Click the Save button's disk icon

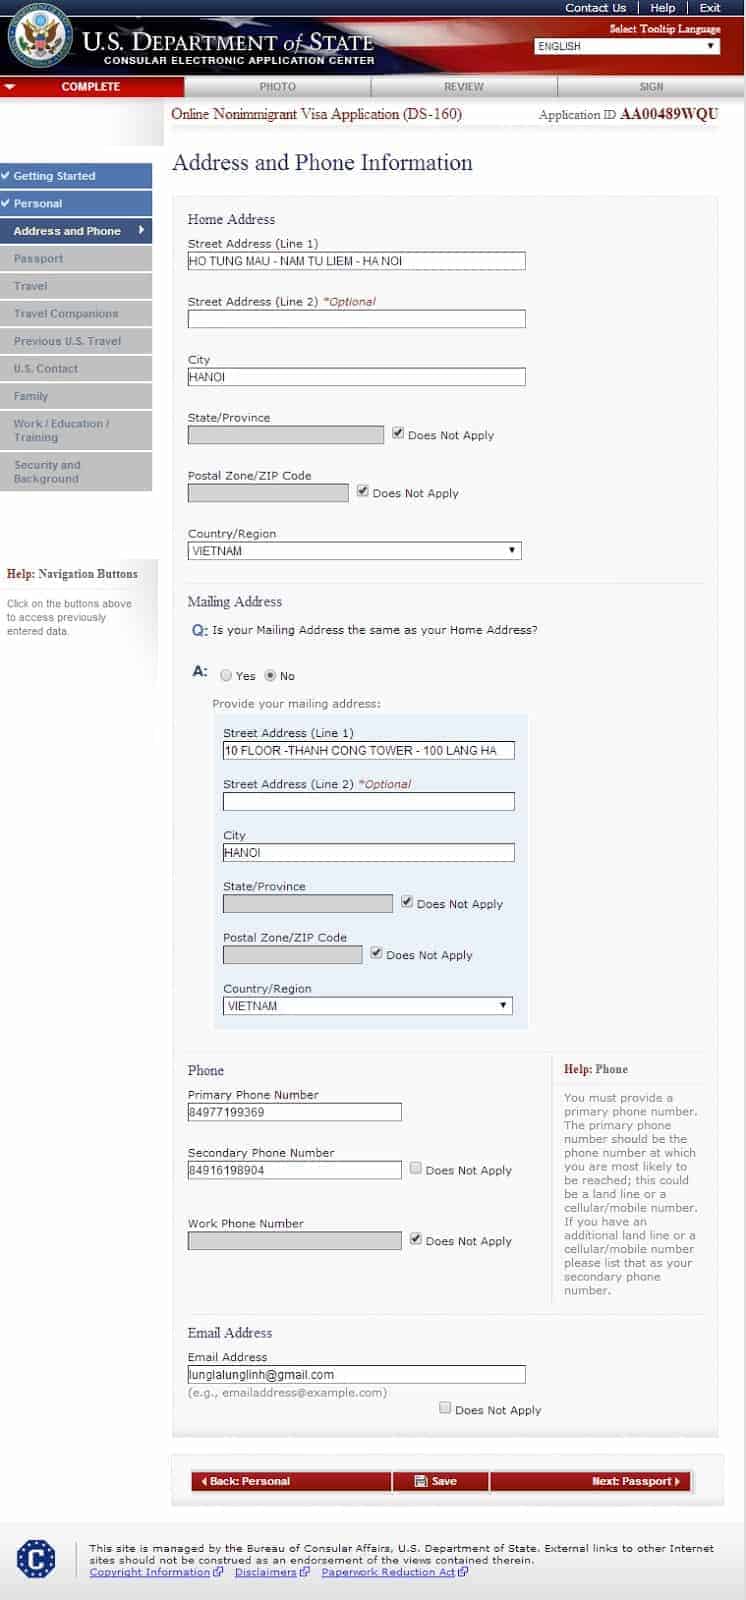coord(421,1481)
